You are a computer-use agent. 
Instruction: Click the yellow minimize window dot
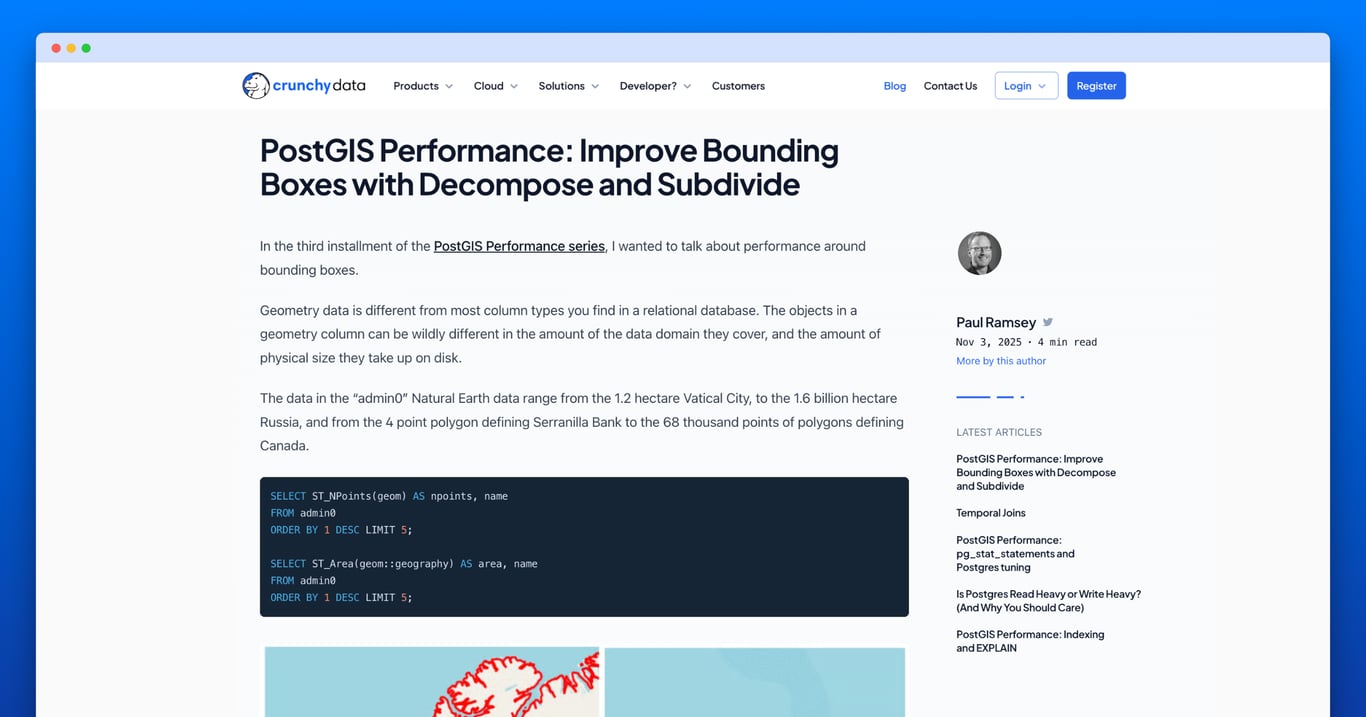click(x=71, y=48)
